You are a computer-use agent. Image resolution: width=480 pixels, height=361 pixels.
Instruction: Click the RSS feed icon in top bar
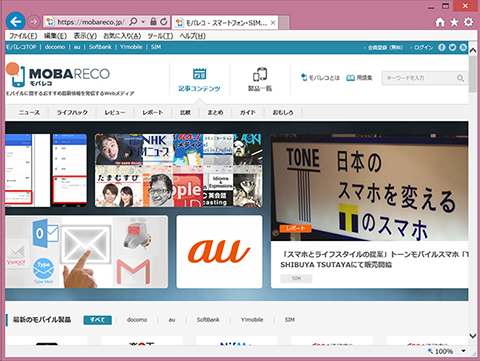[463, 47]
